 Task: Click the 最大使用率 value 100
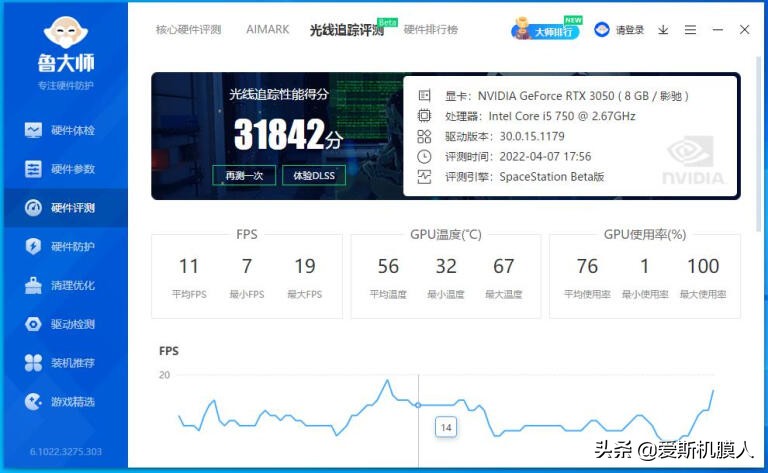[x=703, y=266]
